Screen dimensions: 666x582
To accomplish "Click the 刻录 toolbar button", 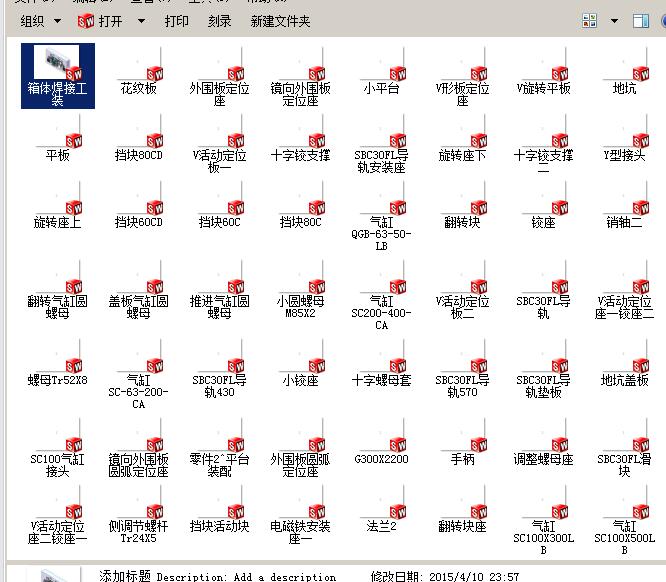I will tap(220, 21).
